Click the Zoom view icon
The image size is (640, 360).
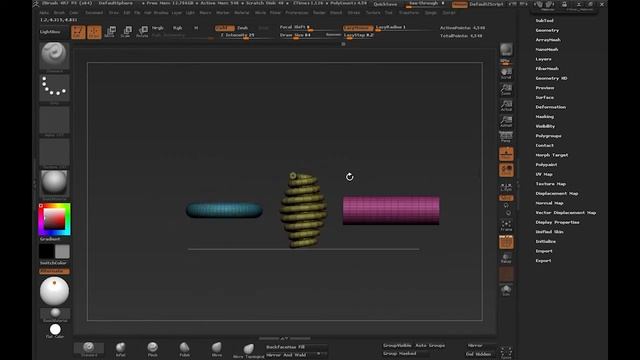[506, 89]
